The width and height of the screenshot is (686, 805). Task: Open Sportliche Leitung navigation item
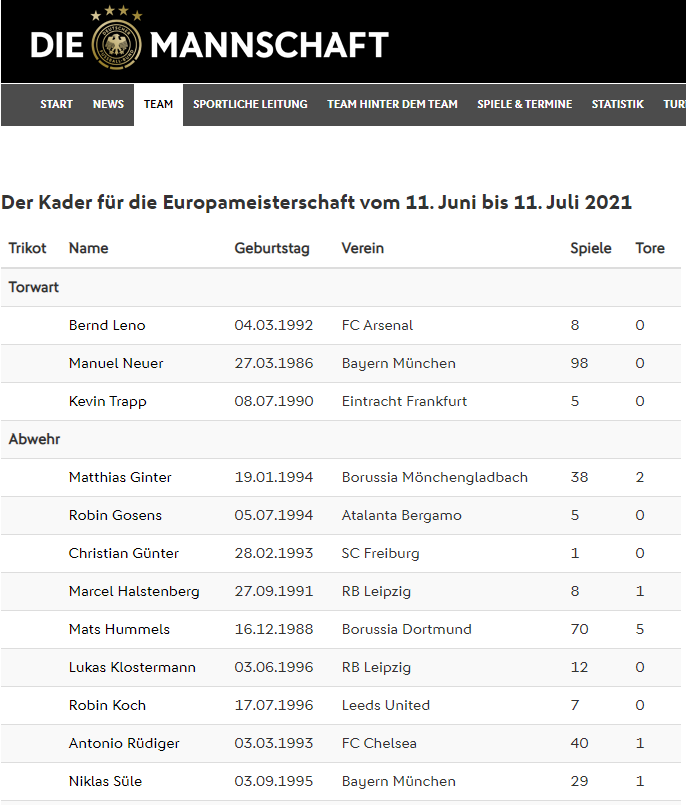click(250, 104)
